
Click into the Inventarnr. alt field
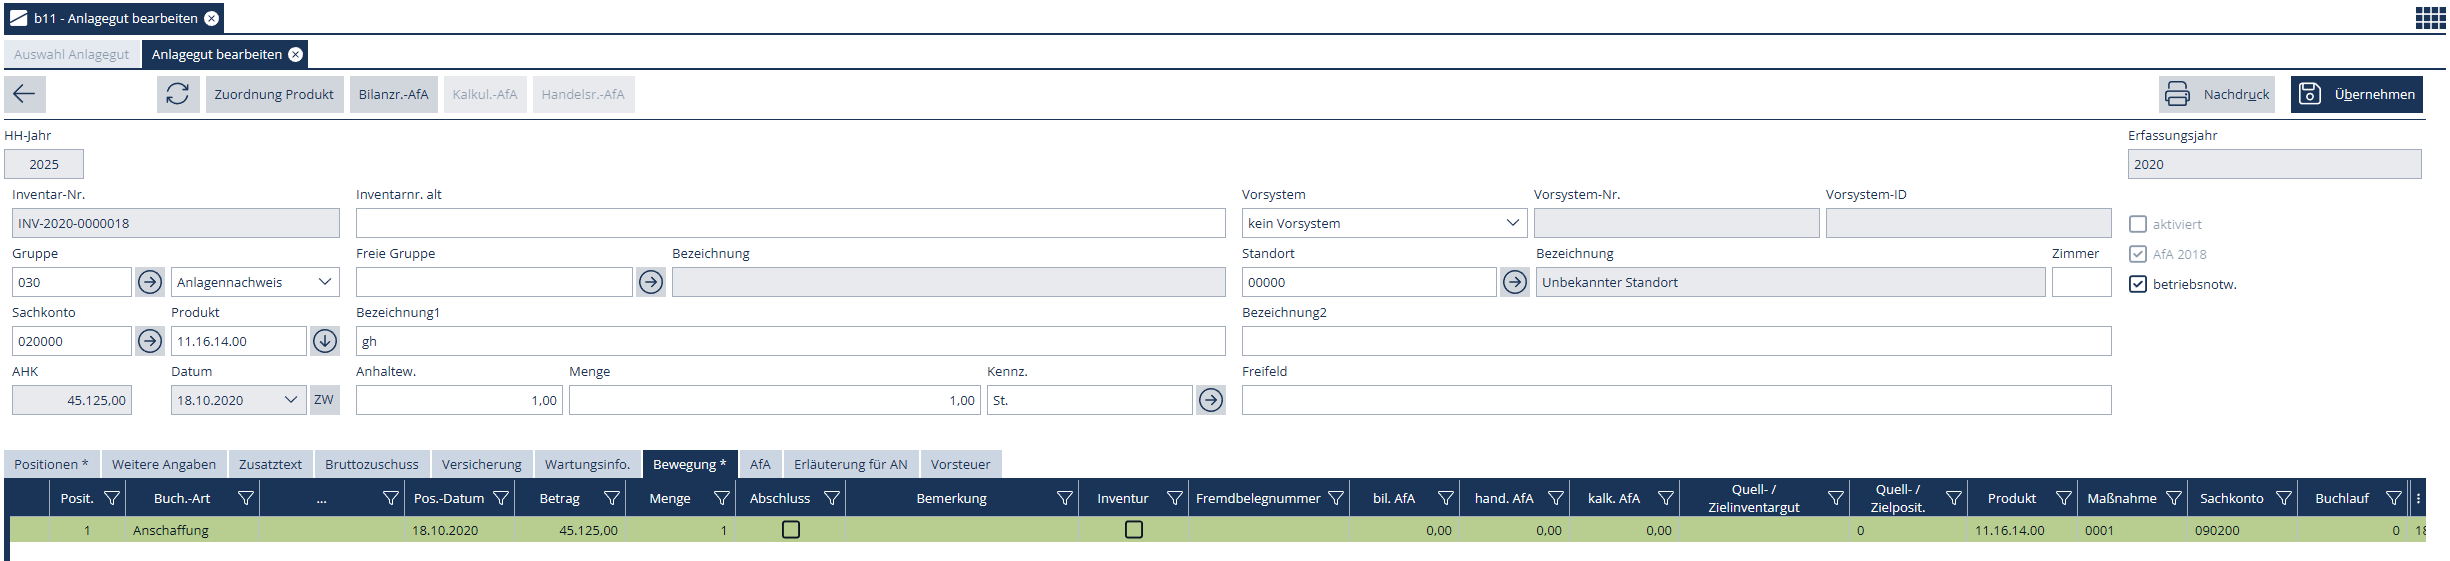(790, 223)
